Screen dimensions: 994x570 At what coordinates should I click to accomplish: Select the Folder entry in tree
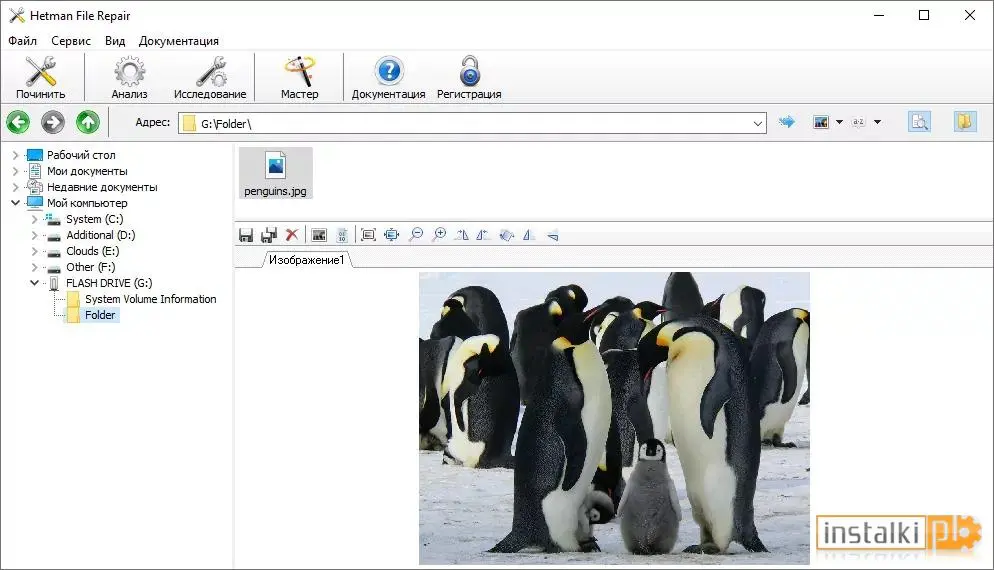click(x=100, y=315)
